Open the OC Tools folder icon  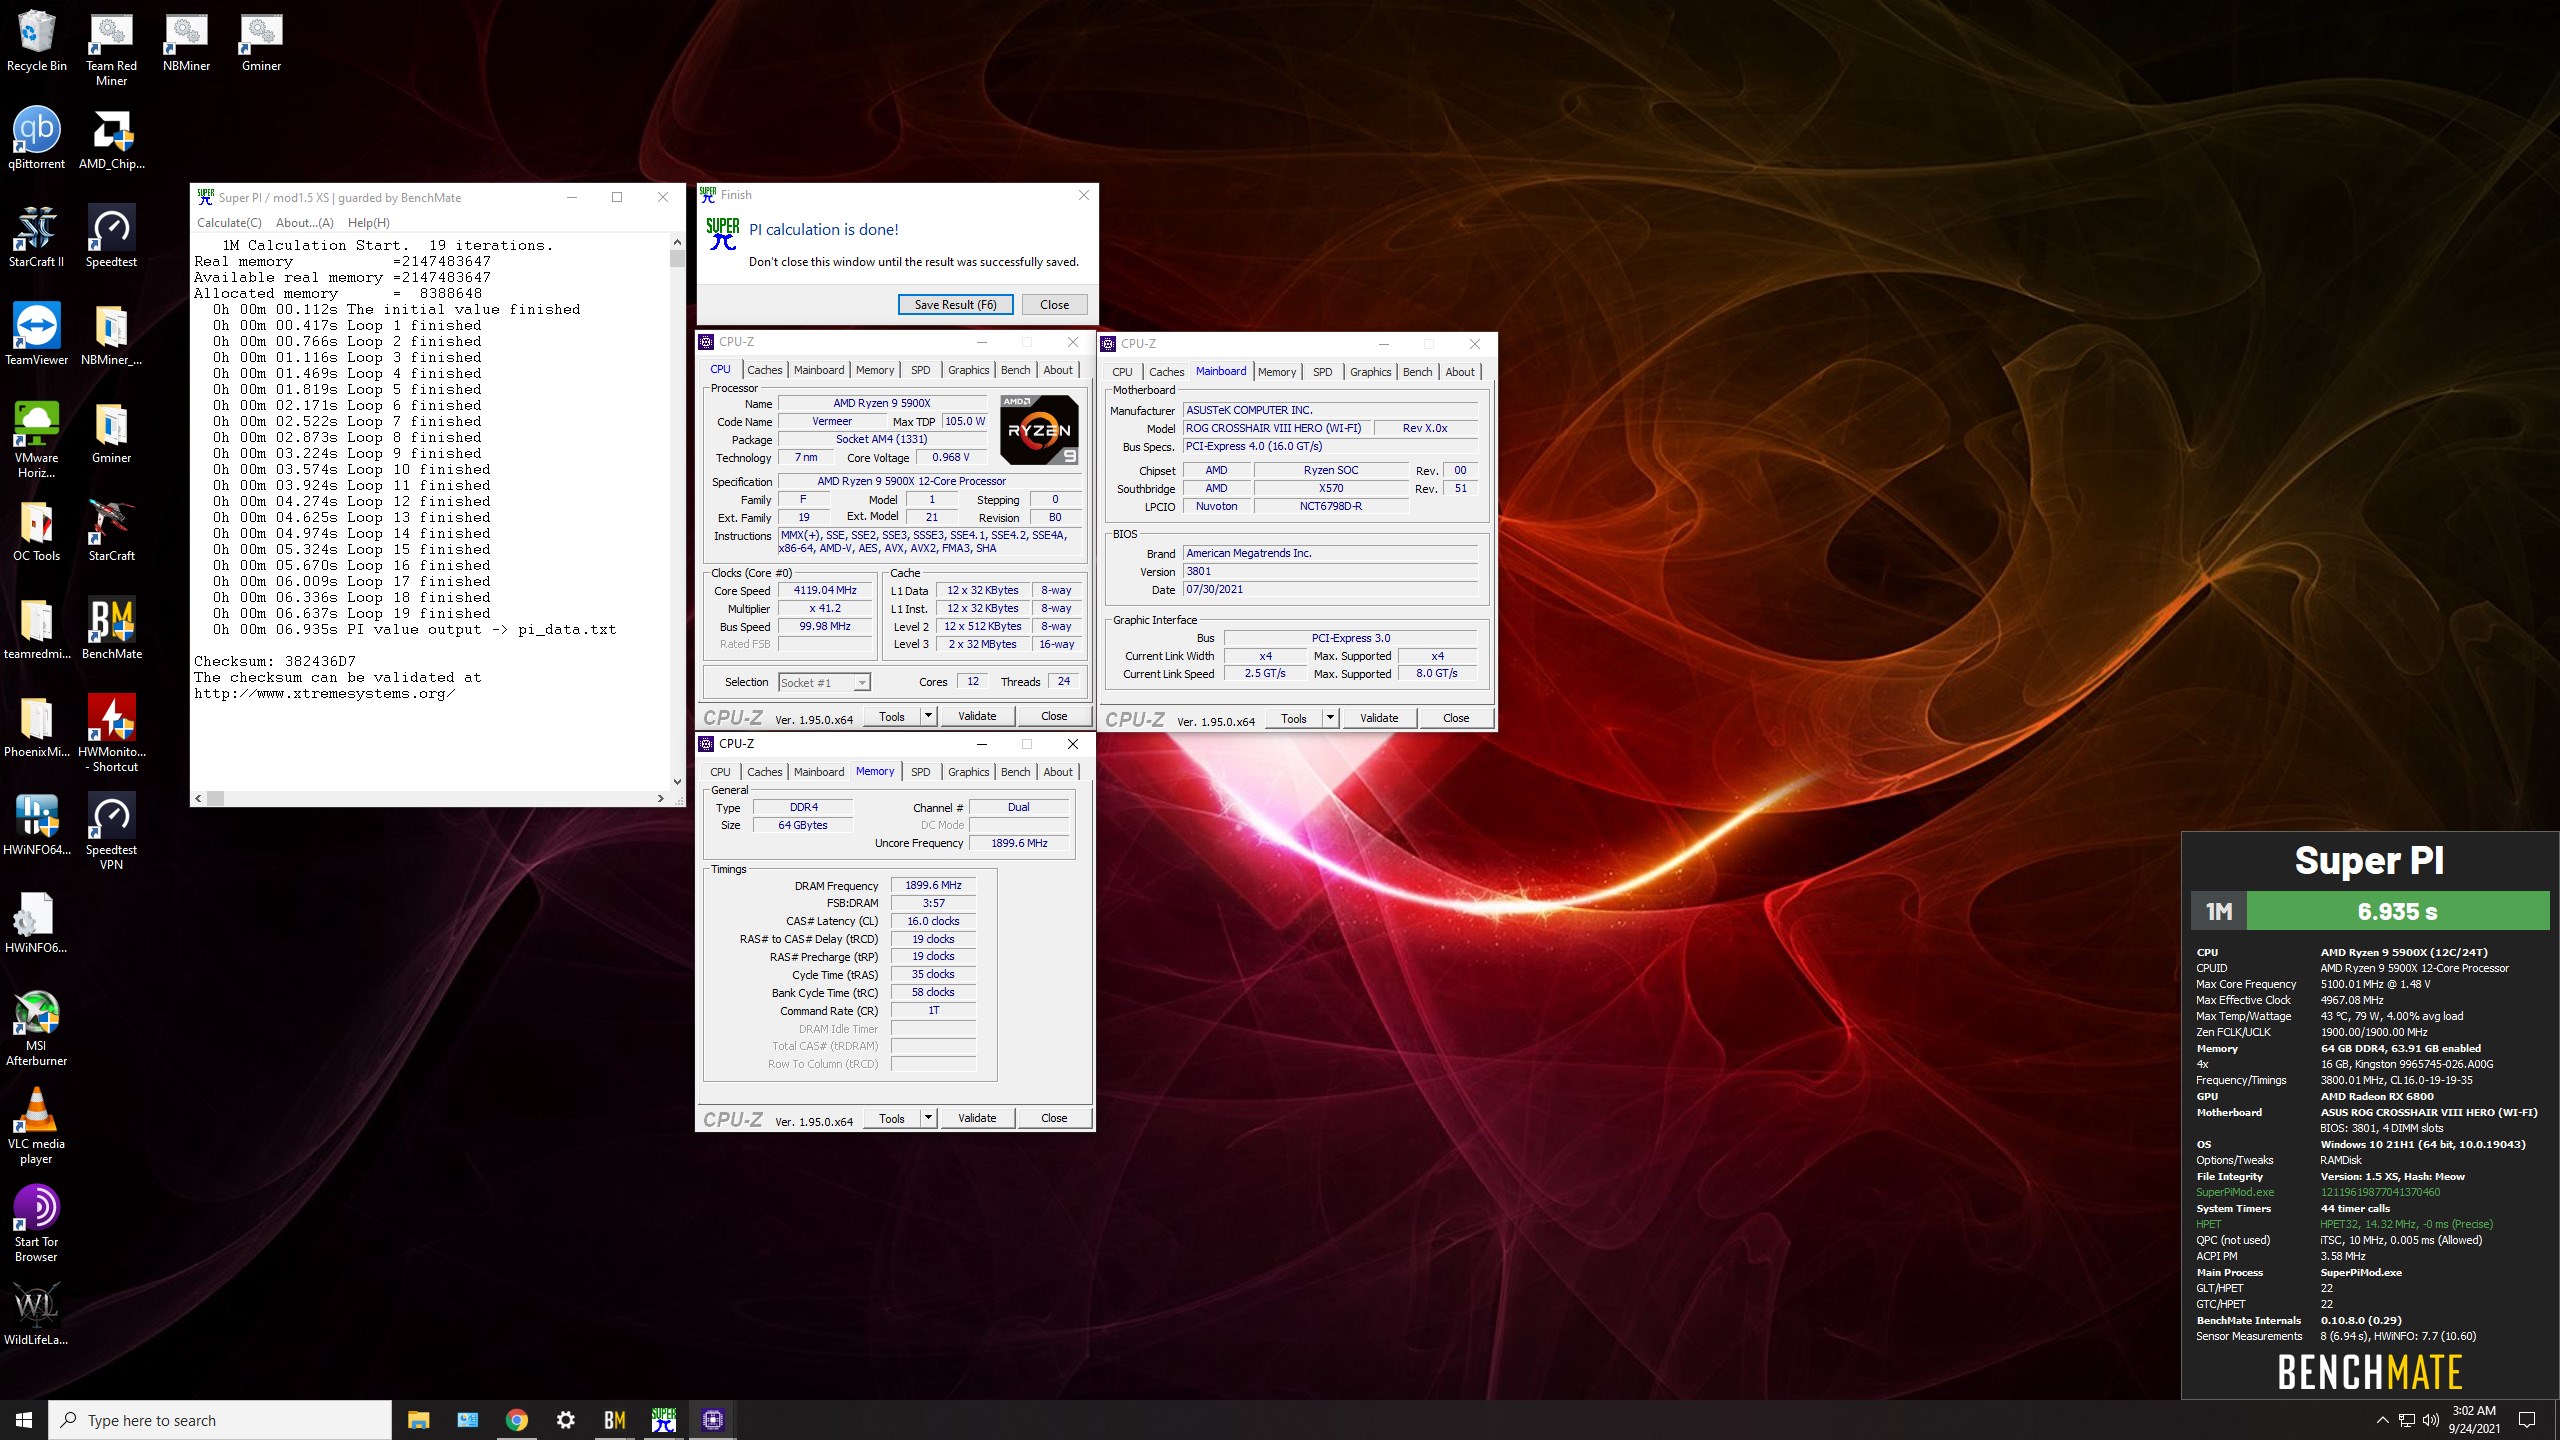click(37, 530)
